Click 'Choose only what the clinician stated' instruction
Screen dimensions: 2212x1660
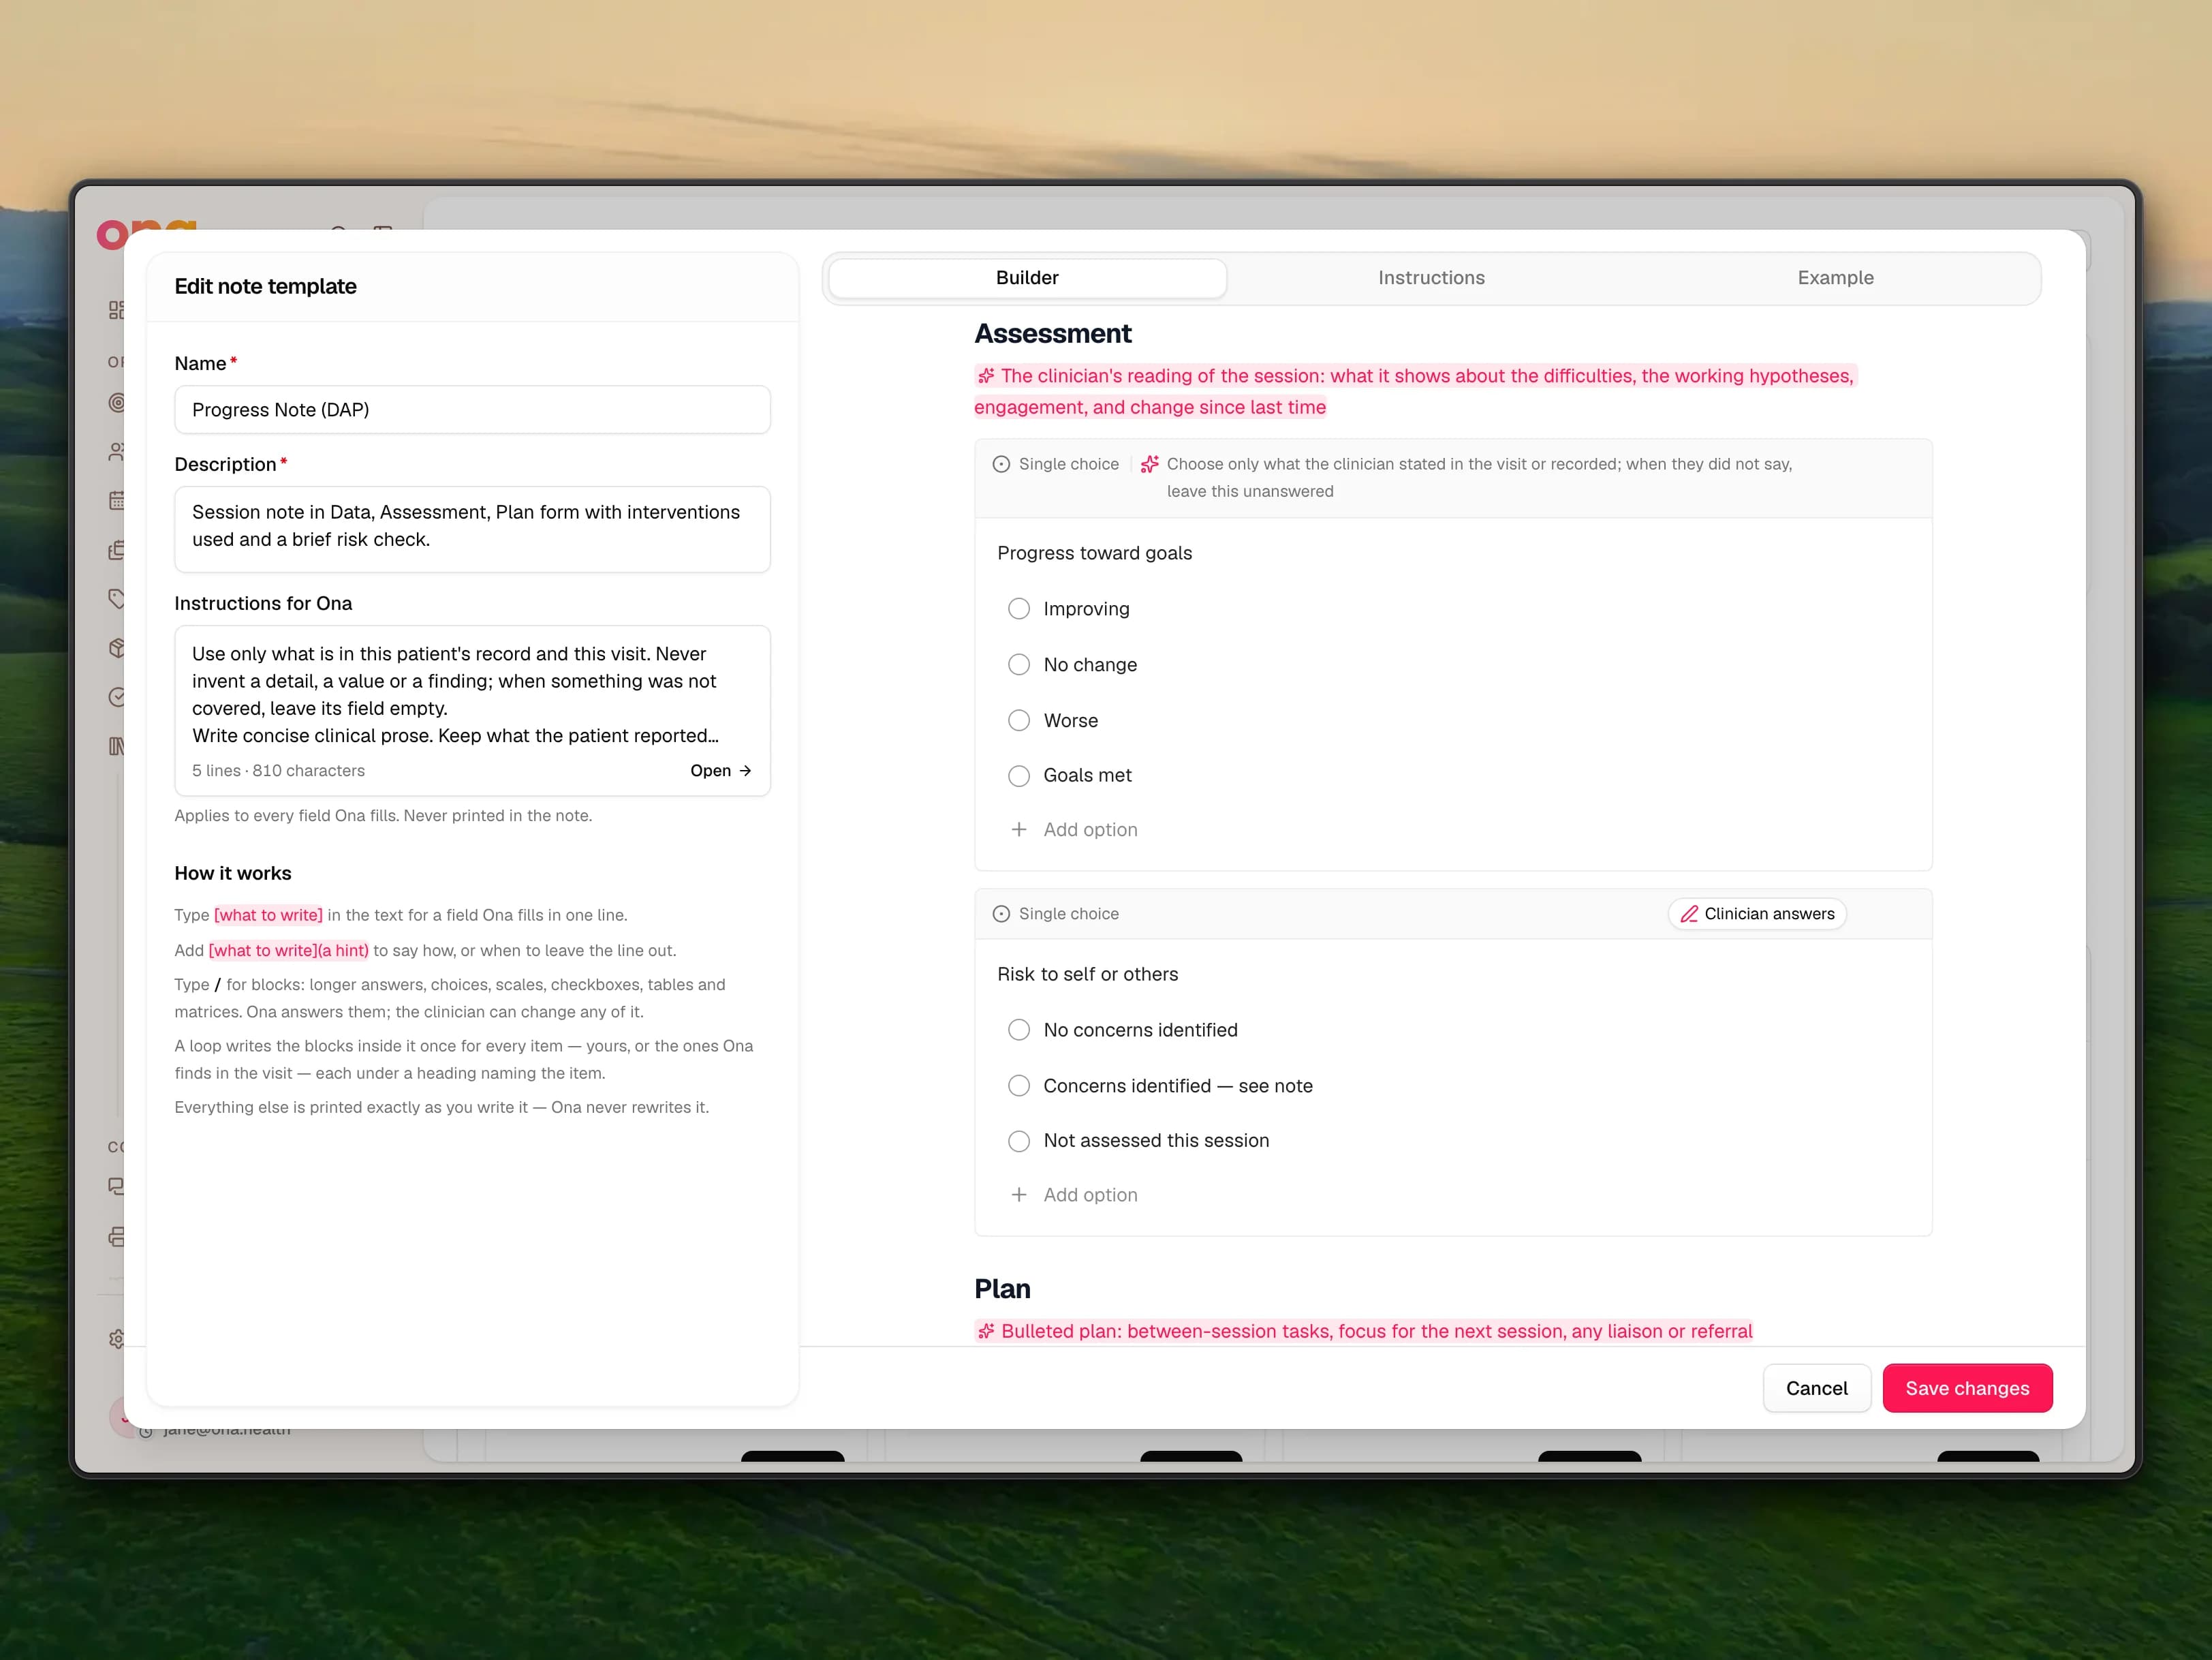1479,477
